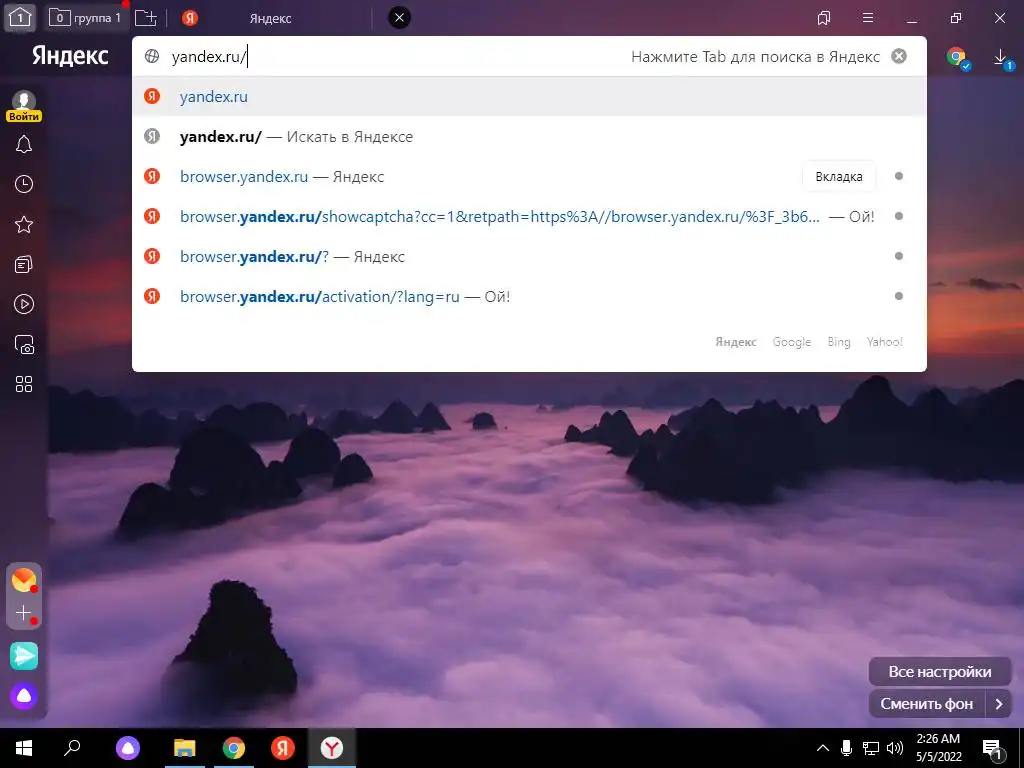Switch search engine to Bing

coord(839,342)
